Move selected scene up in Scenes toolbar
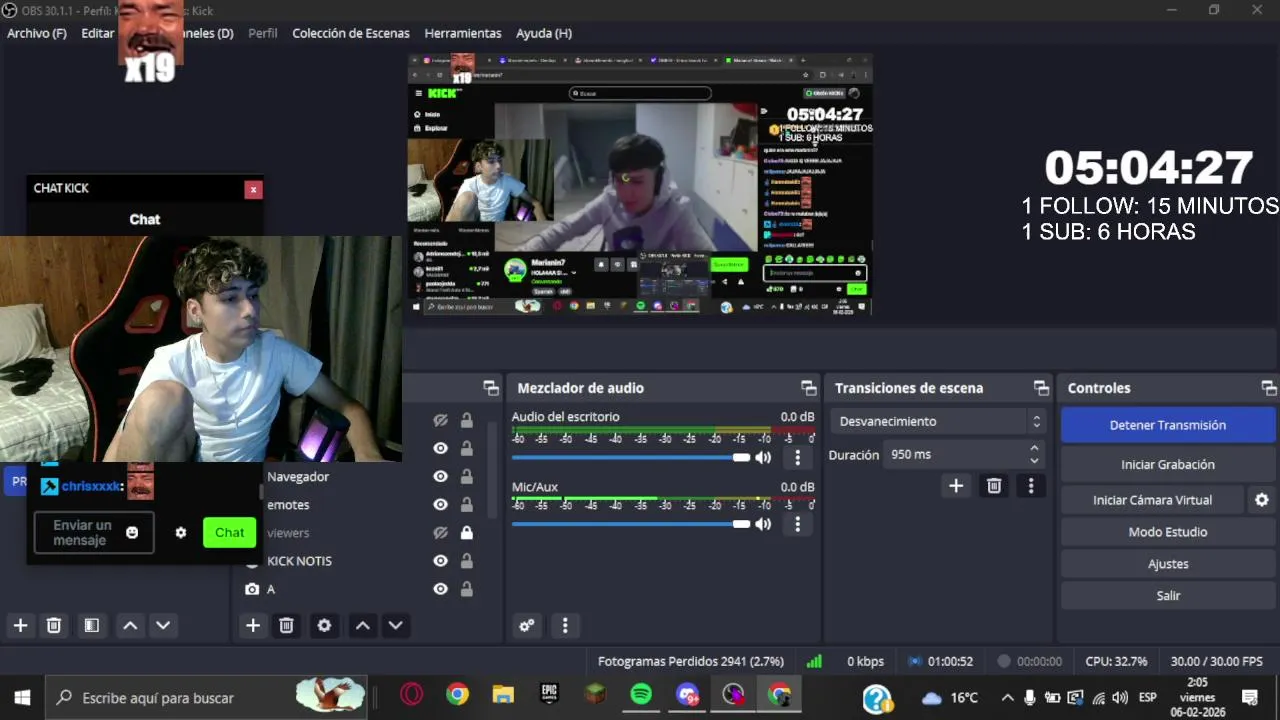1280x720 pixels. pos(130,625)
